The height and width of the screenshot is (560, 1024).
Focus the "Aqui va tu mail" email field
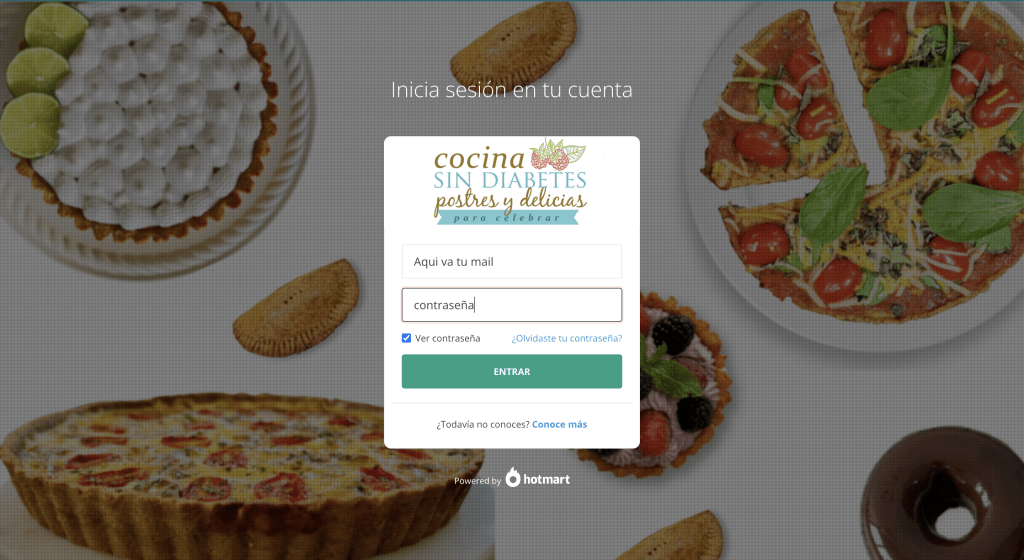[x=511, y=262]
